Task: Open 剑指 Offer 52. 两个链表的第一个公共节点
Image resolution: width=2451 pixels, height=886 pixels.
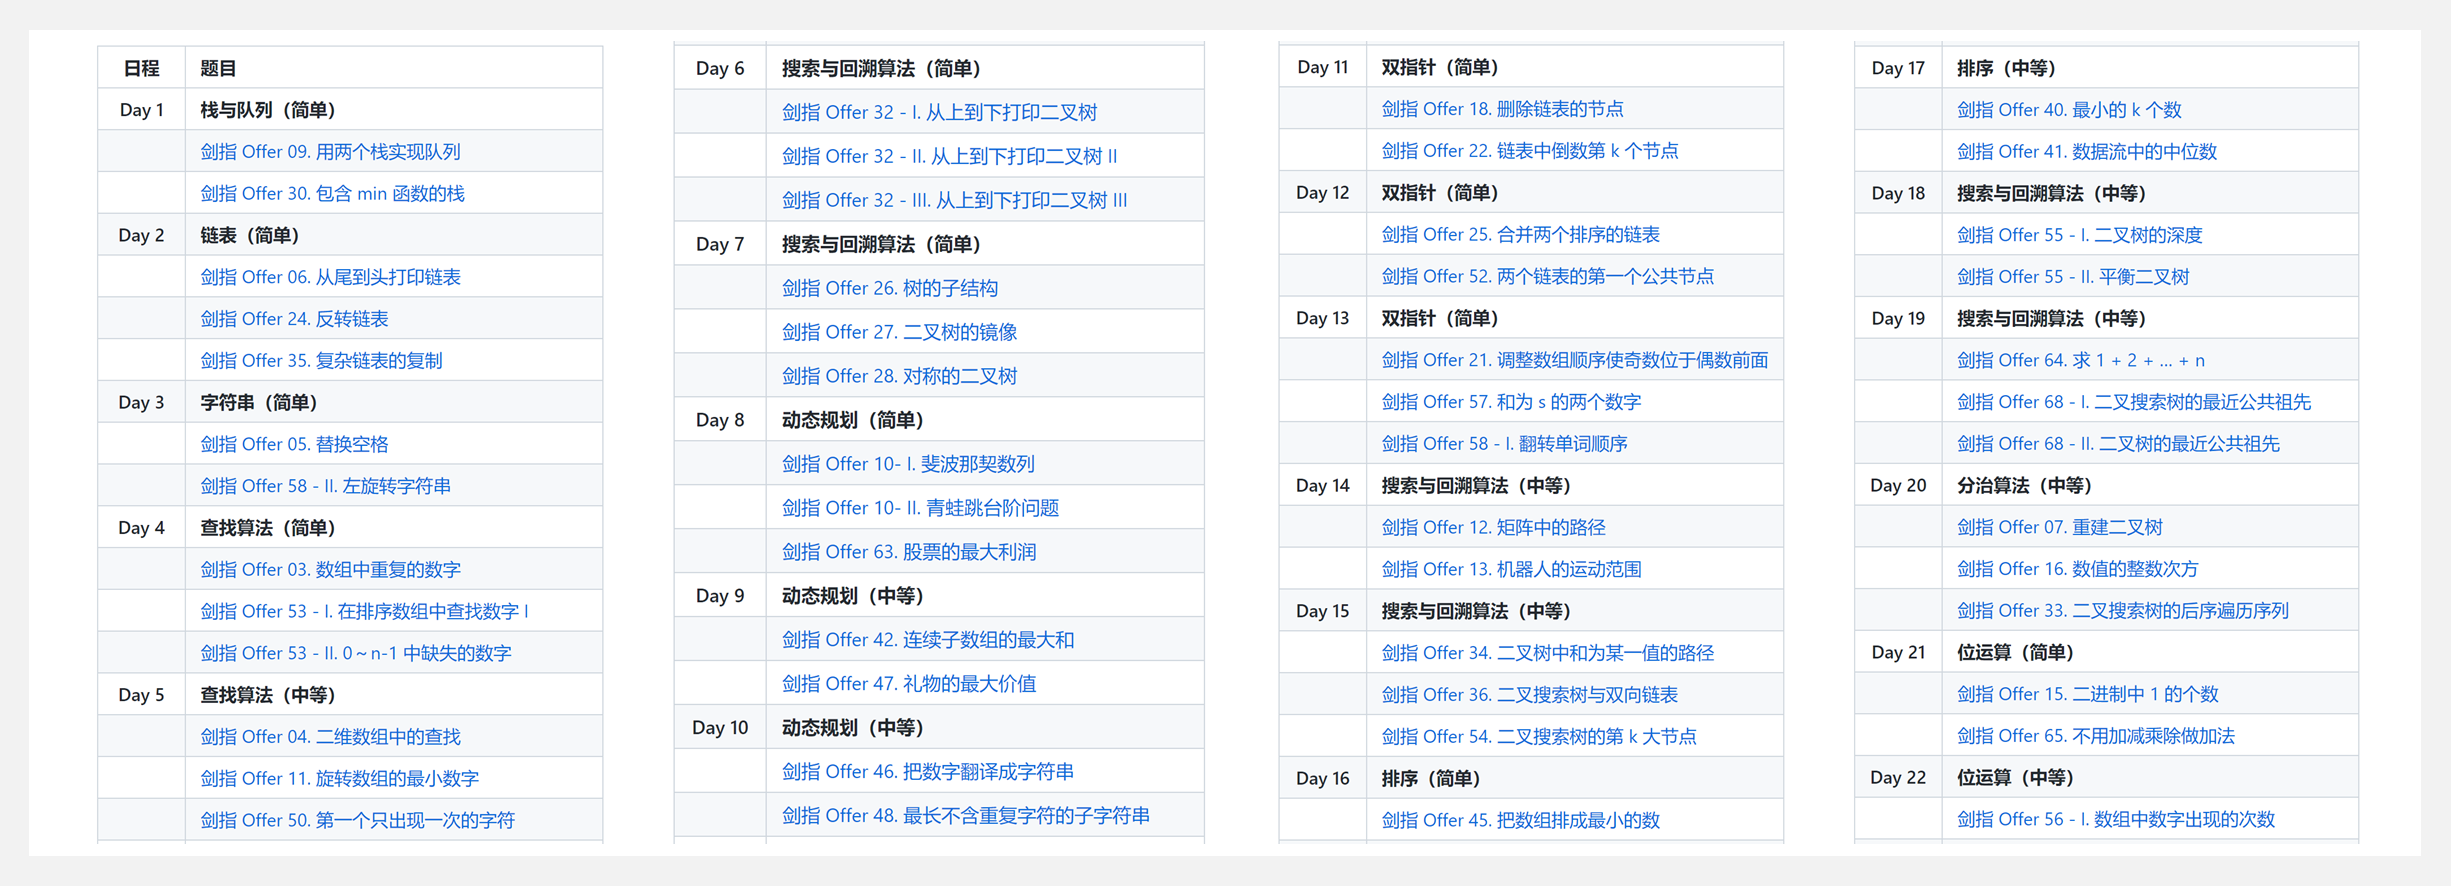Action: click(1547, 277)
